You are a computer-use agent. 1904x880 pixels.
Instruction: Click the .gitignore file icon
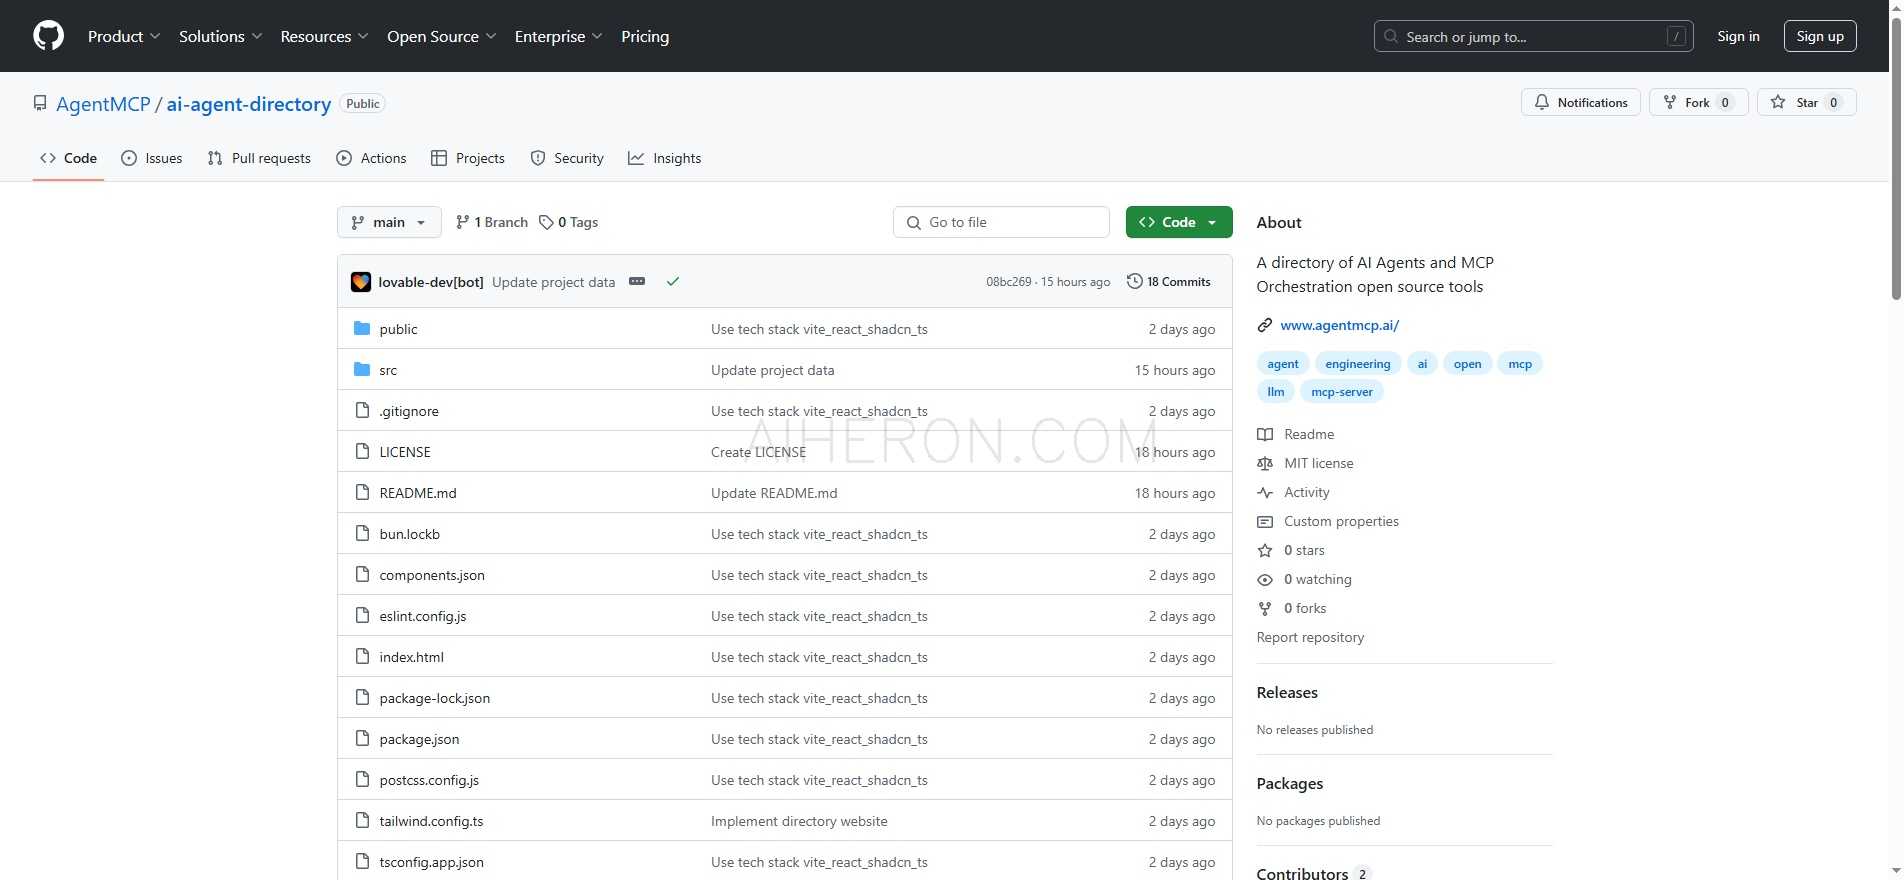point(362,410)
